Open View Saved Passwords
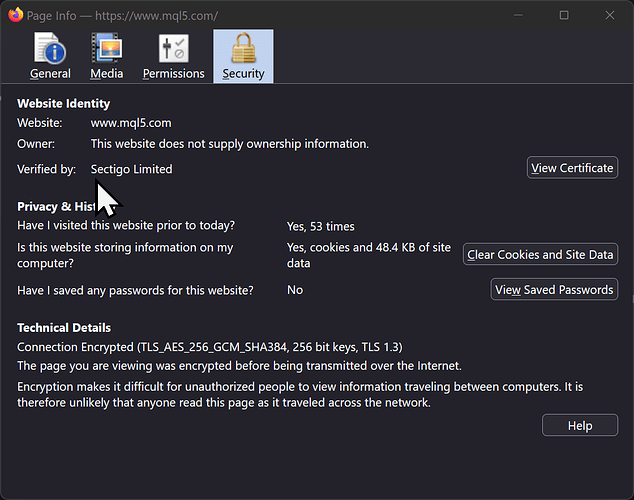634x500 pixels. [554, 289]
